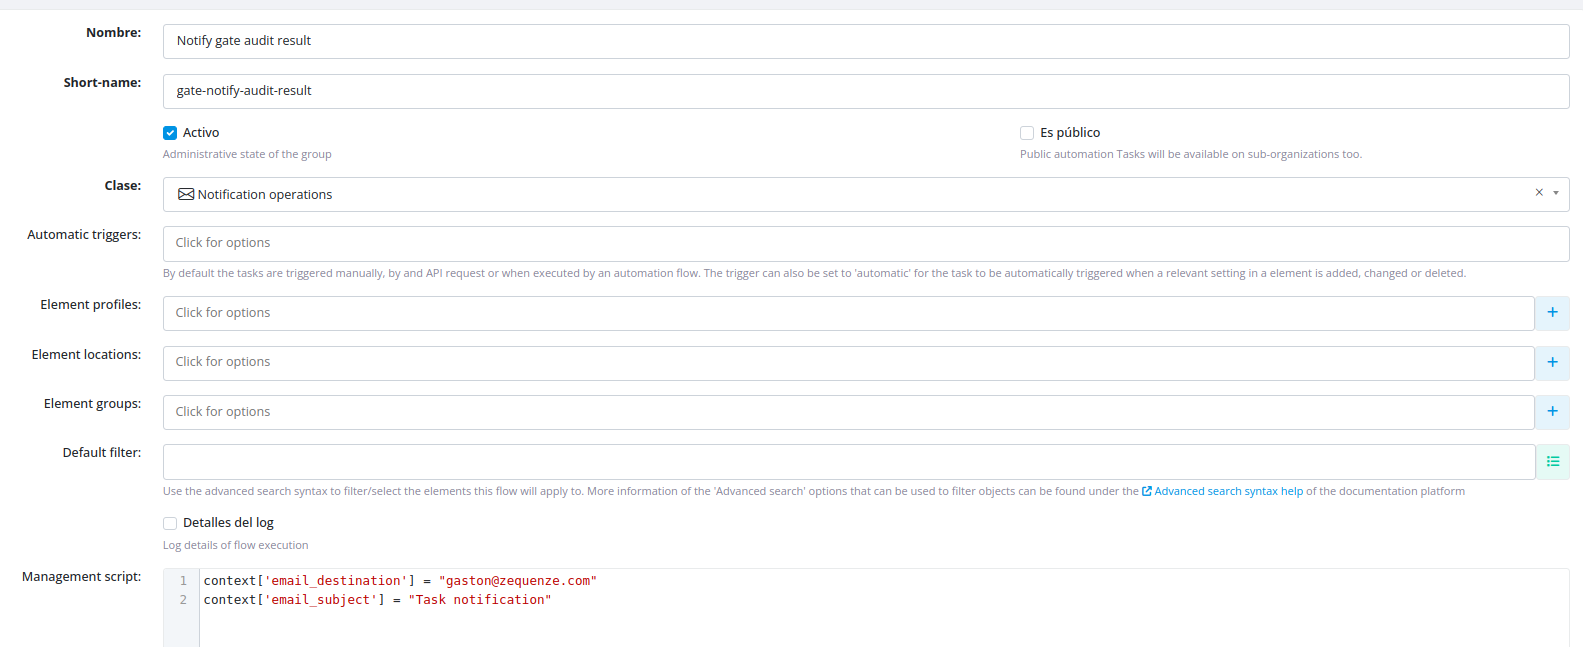Click the plus icon beside Element locations
The height and width of the screenshot is (647, 1583).
pyautogui.click(x=1552, y=362)
